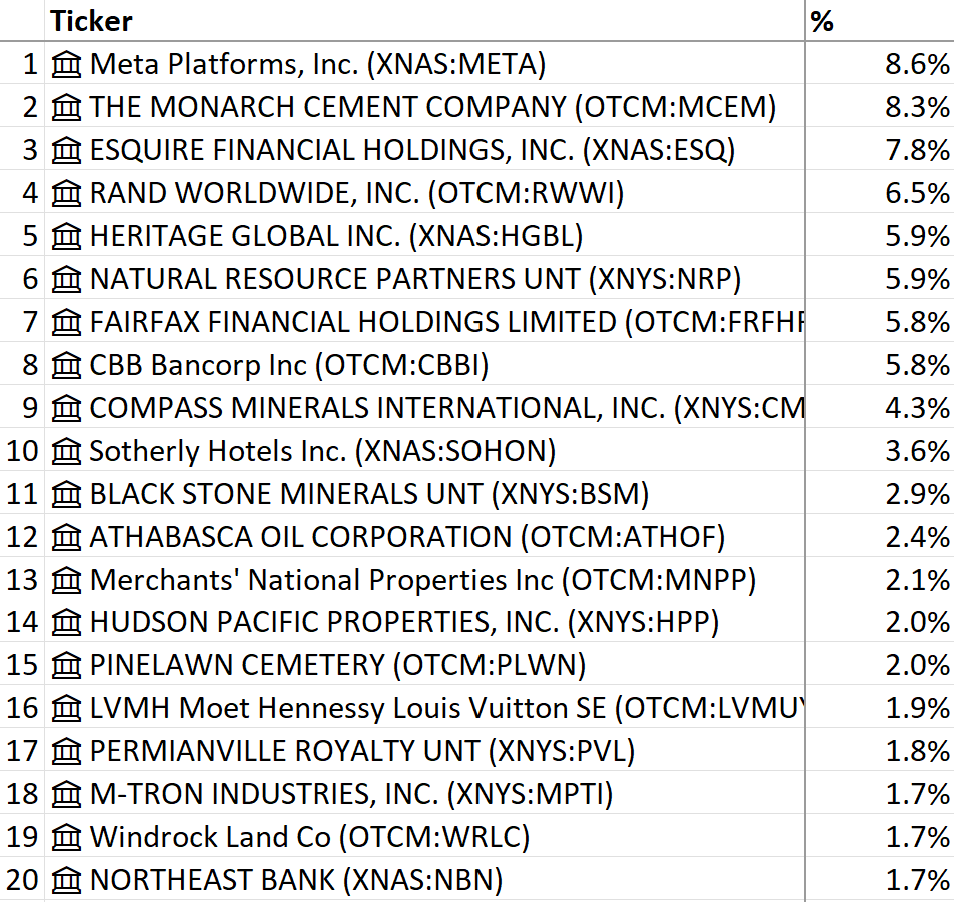Image resolution: width=954 pixels, height=902 pixels.
Task: Select M-TRON INDUSTRIES, INC. (XNYS:MPTI) cell
Action: coord(425,794)
